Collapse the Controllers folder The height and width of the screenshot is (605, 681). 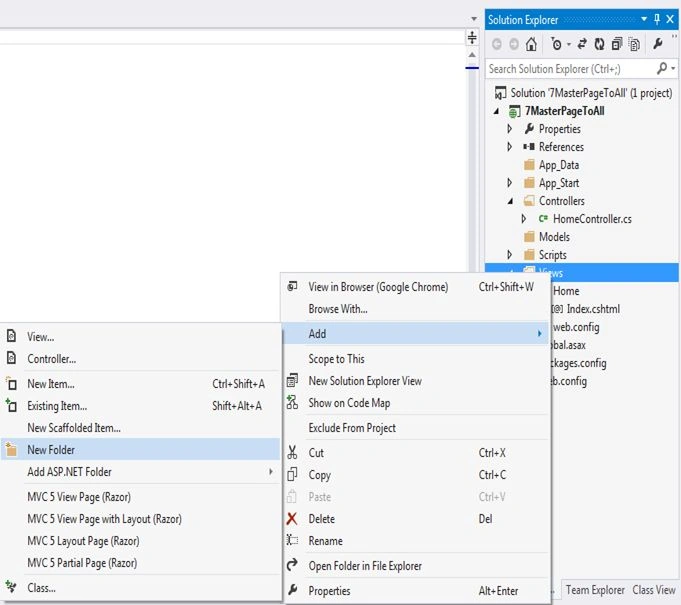tap(510, 201)
